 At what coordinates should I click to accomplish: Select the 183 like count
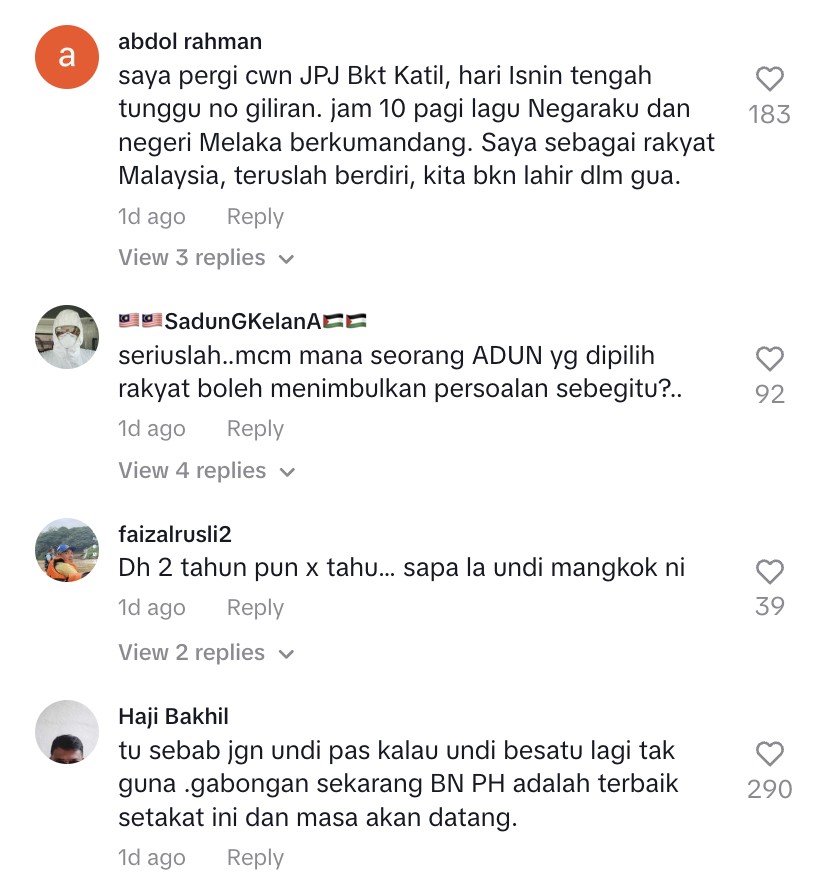pos(769,114)
